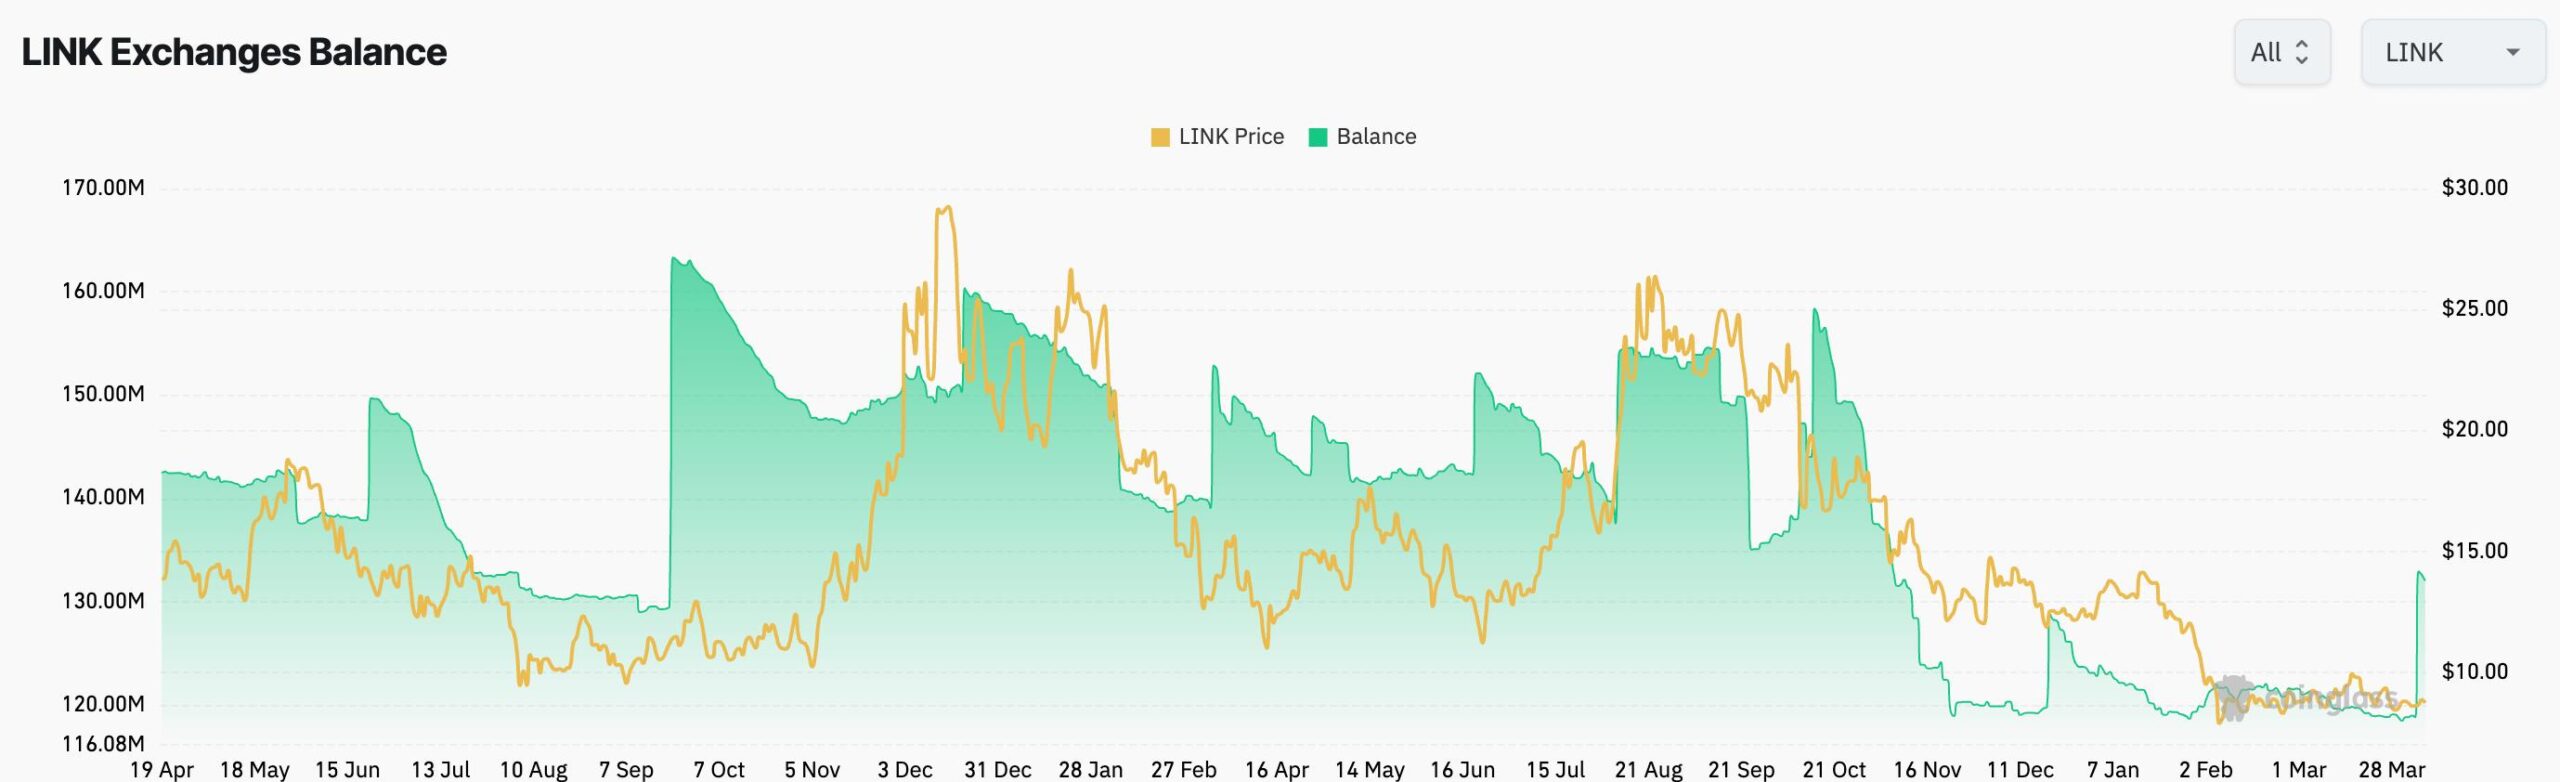Click the 7 Jan date label
The width and height of the screenshot is (2560, 782).
pyautogui.click(x=2113, y=770)
